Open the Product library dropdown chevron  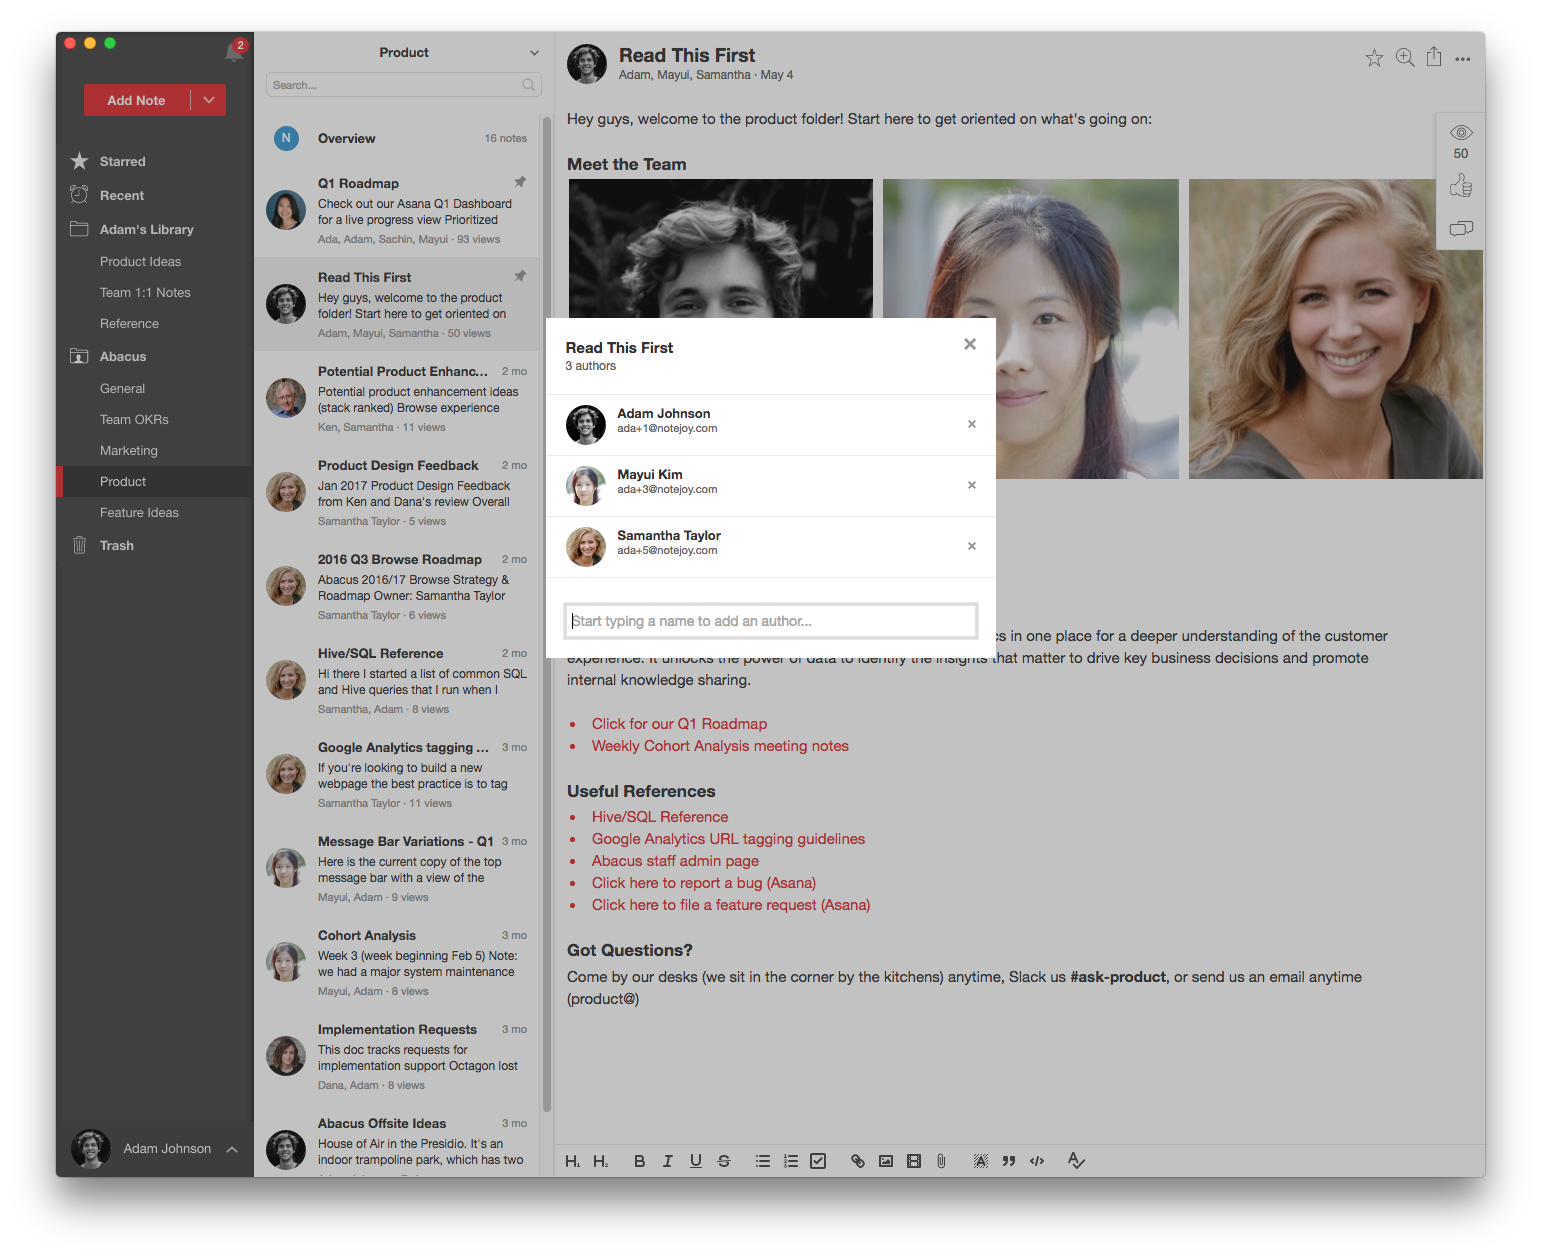tap(534, 53)
